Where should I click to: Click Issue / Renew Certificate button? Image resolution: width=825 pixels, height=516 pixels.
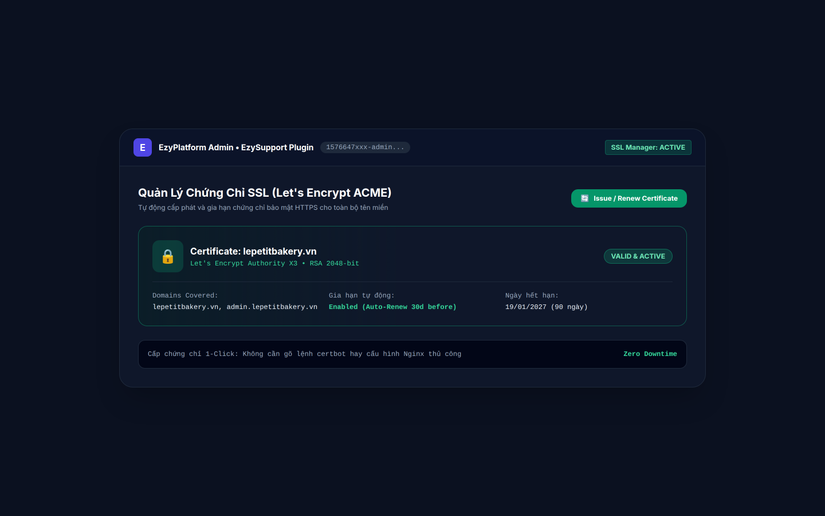point(629,198)
